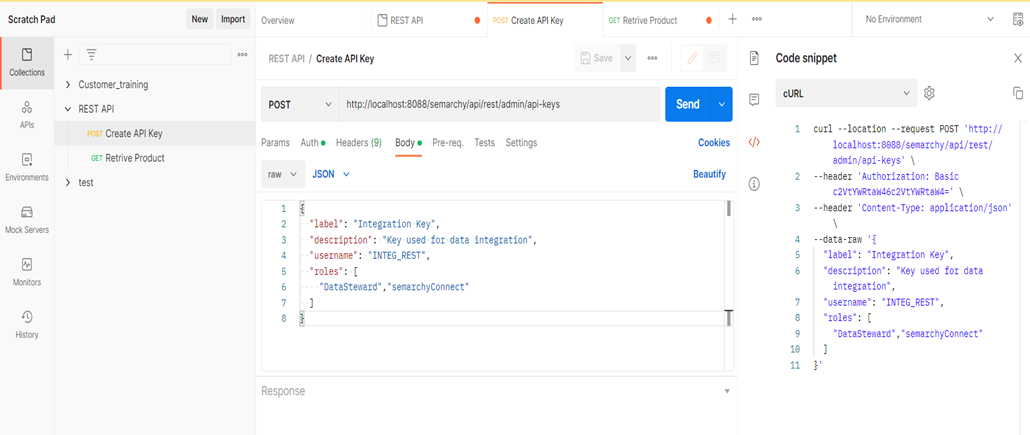The width and height of the screenshot is (1030, 435).
Task: Click the request URL input field
Action: click(499, 104)
